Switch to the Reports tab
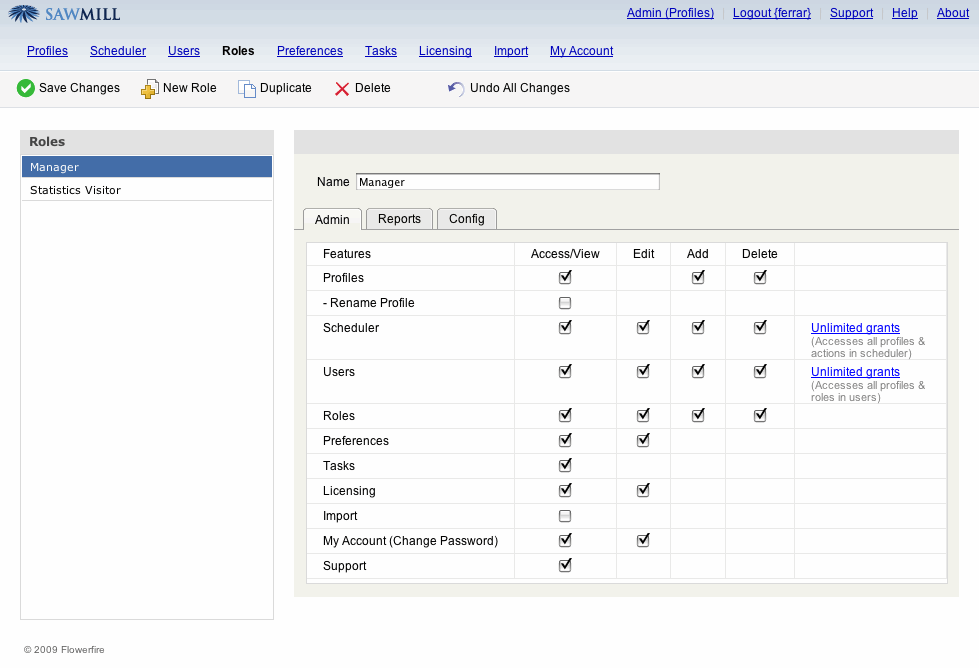The width and height of the screenshot is (979, 668). coord(399,219)
